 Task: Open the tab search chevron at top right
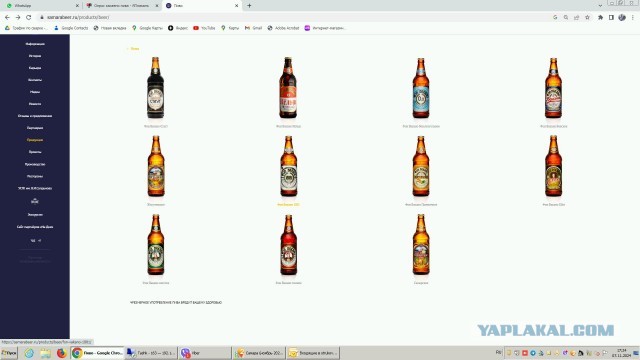600,6
